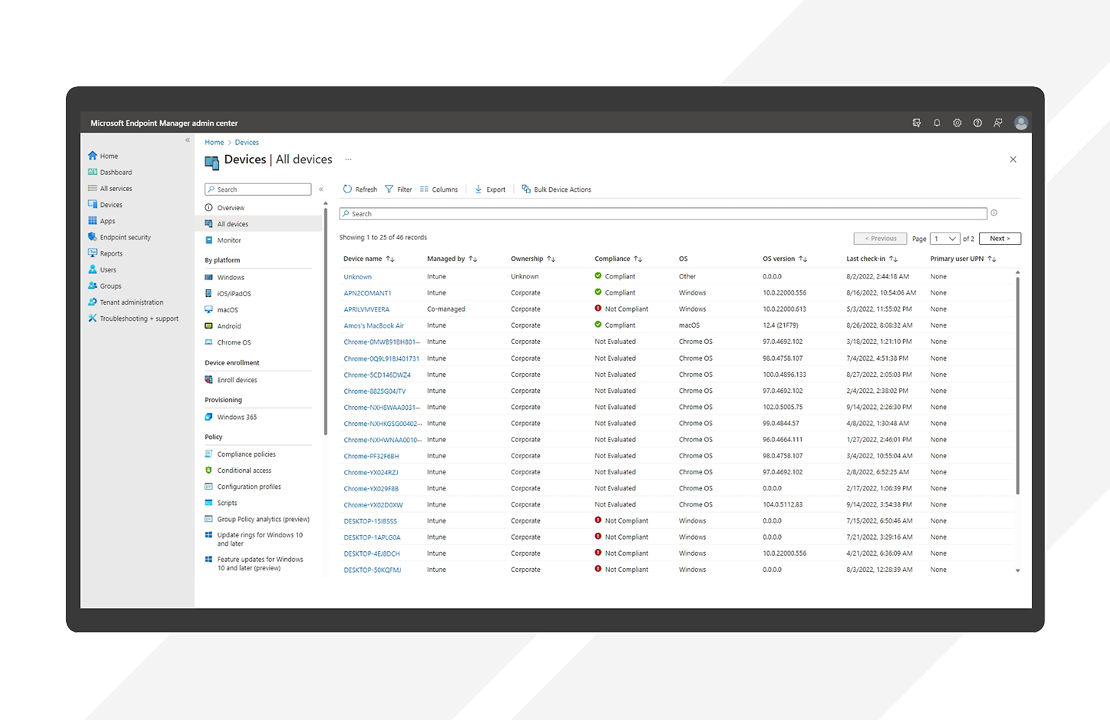
Task: Go to the Next page of records
Action: 1000,239
